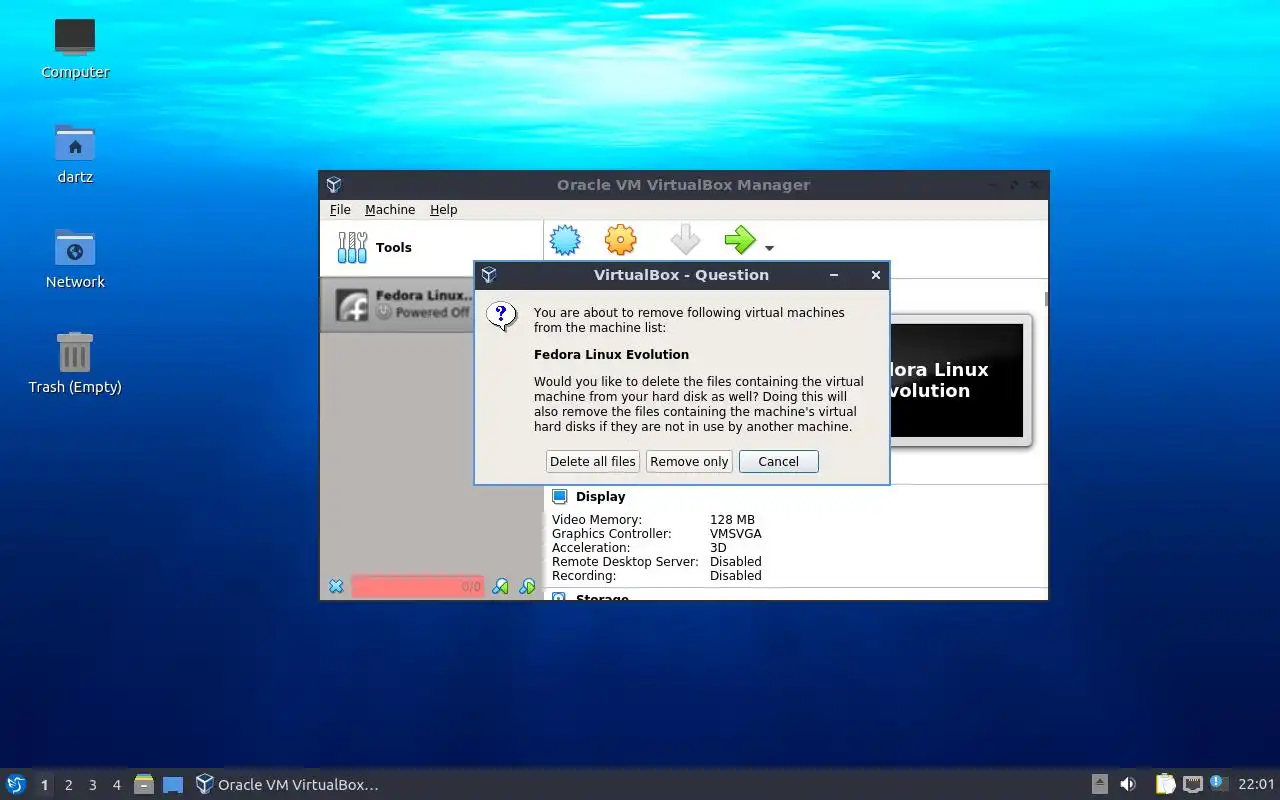This screenshot has width=1280, height=800.
Task: Open the Start button dropdown arrow
Action: pos(769,248)
